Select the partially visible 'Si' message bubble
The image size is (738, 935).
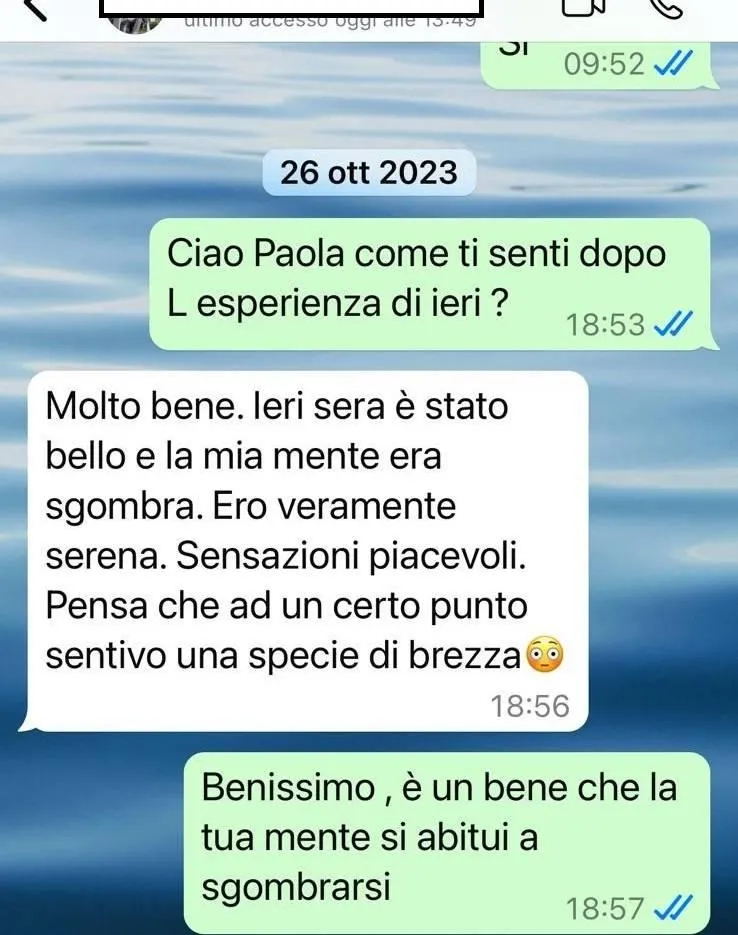[x=596, y=66]
